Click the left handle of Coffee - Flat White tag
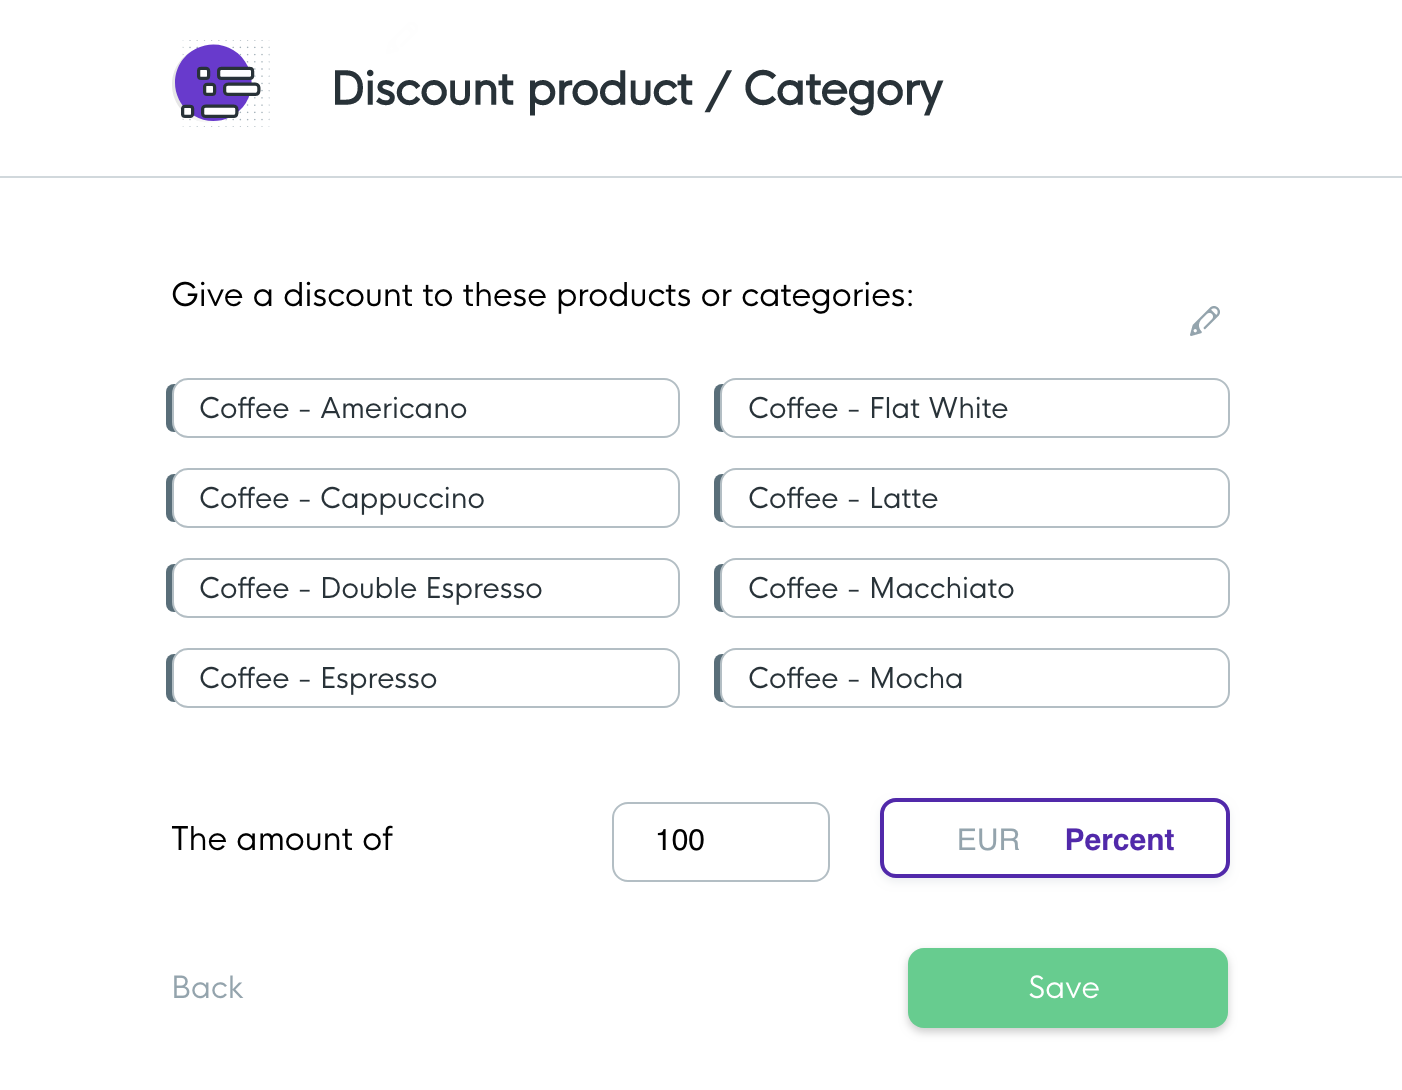The image size is (1402, 1090). (718, 408)
